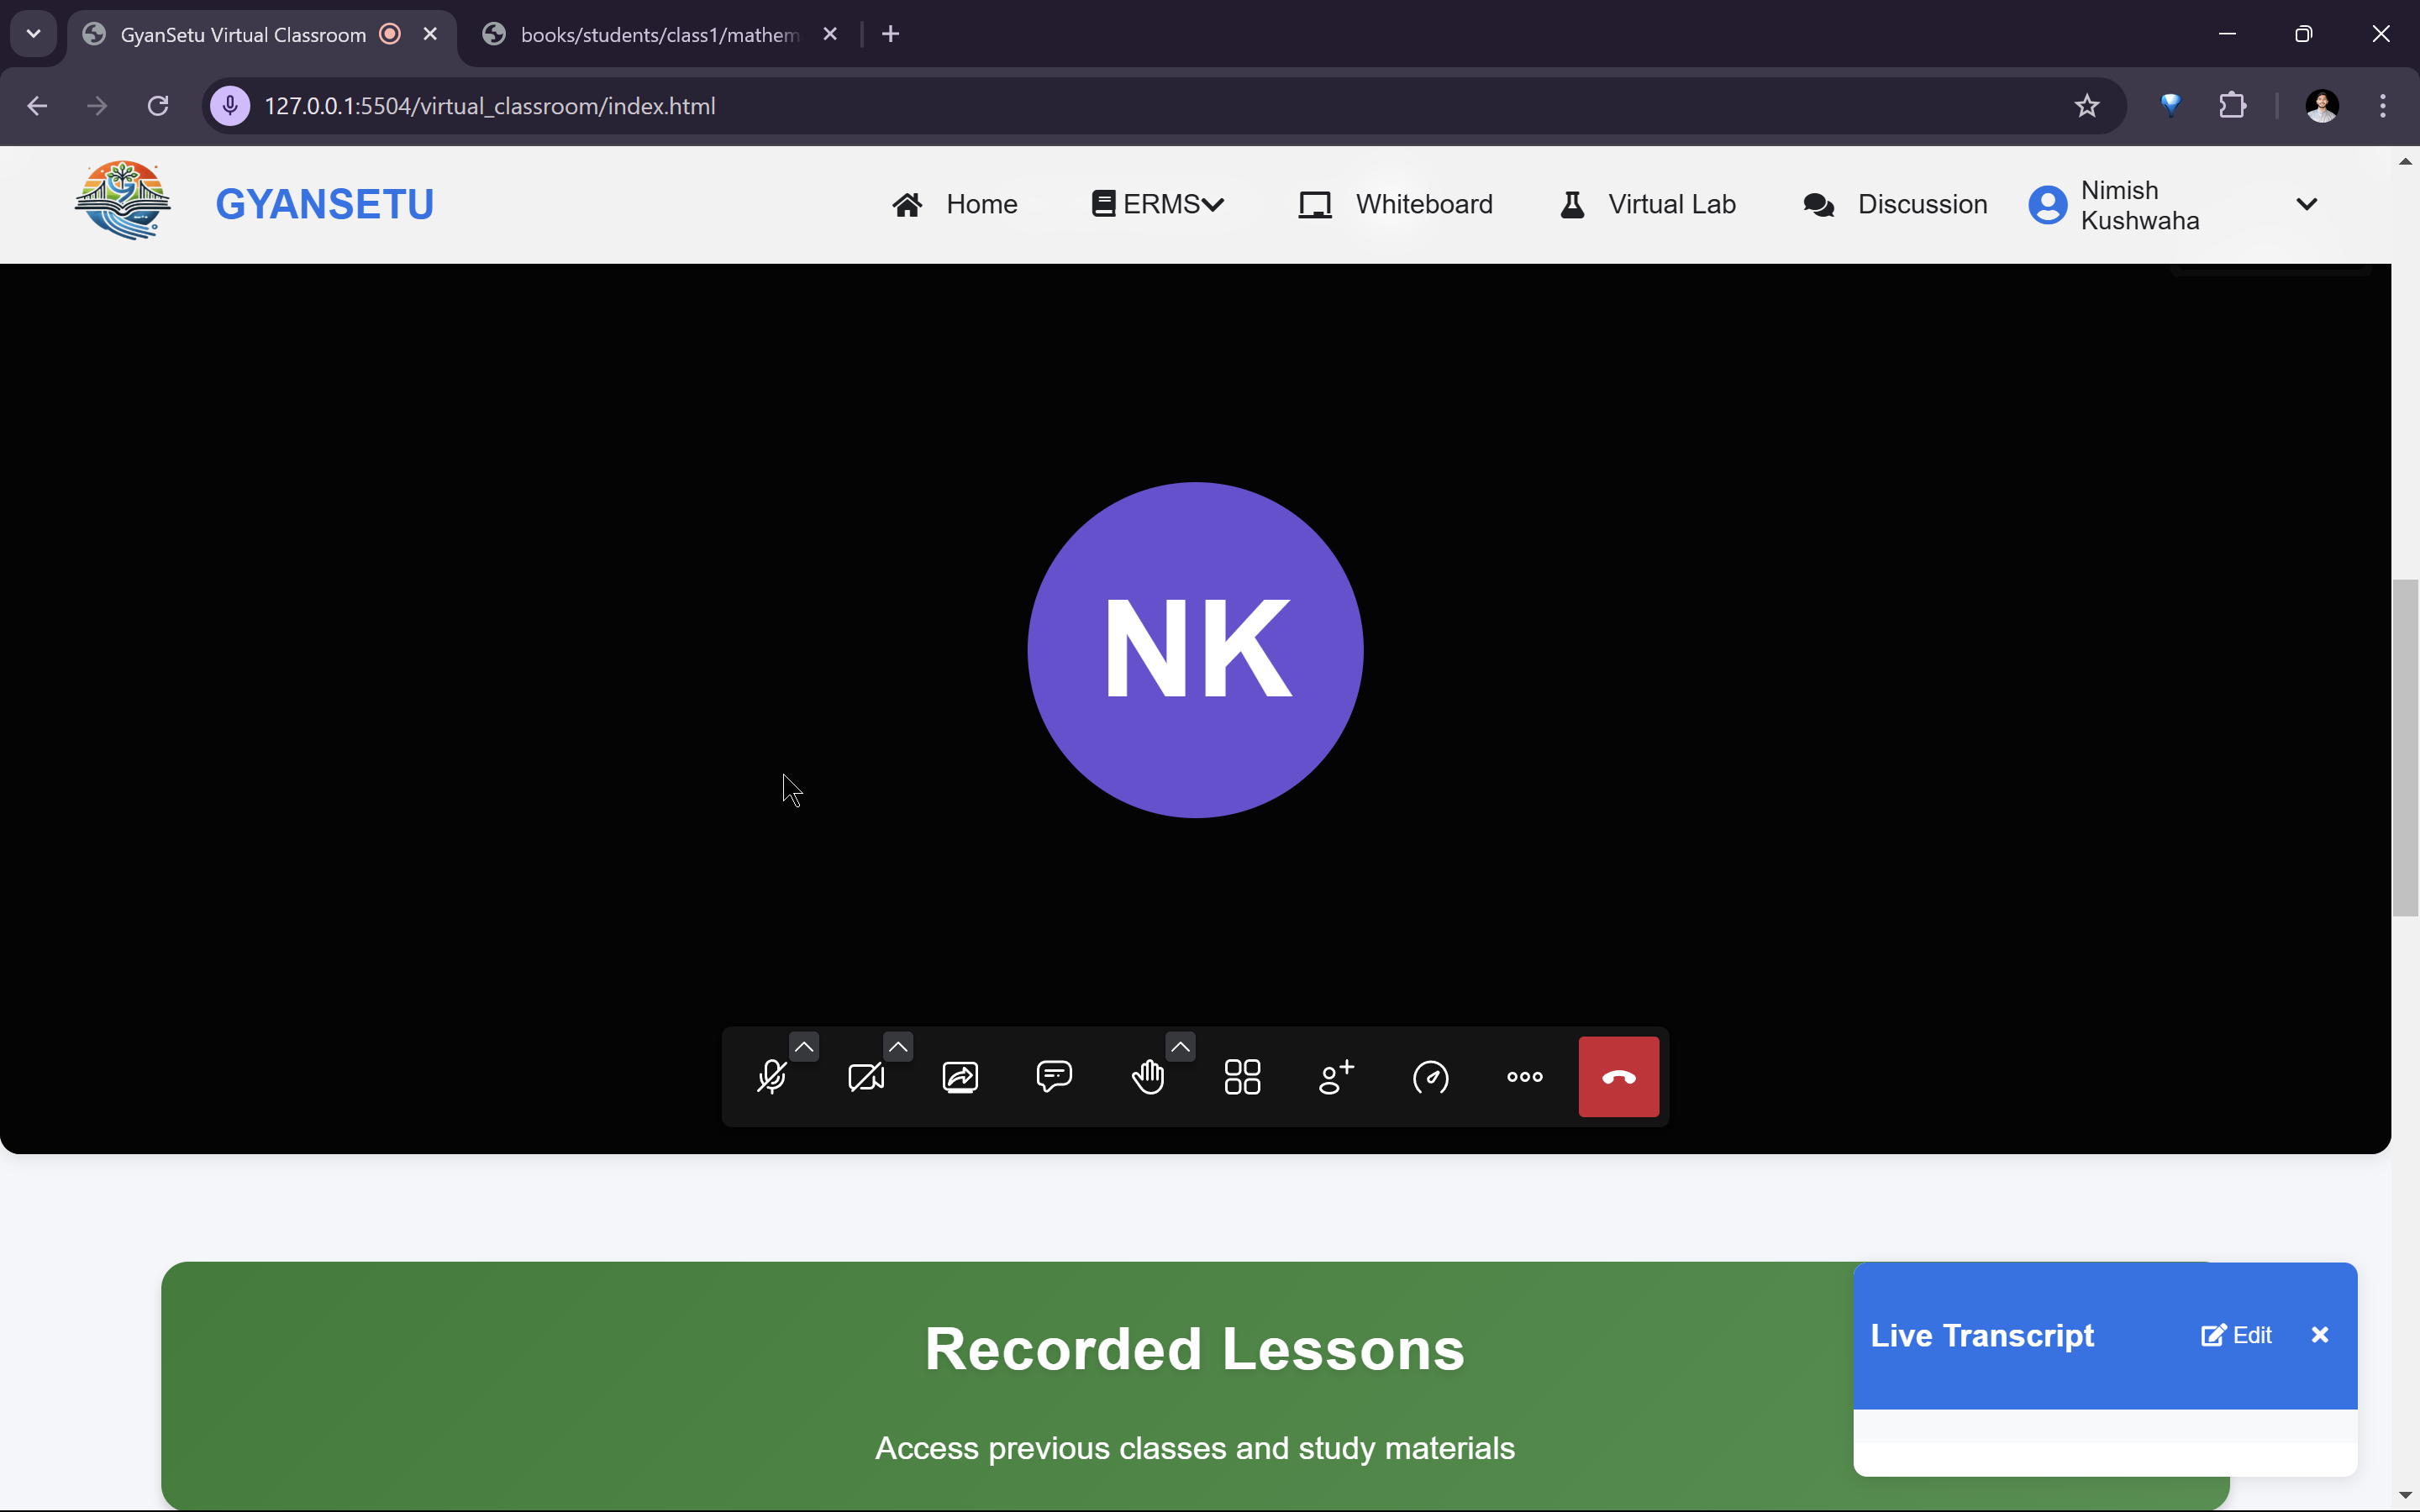Viewport: 2420px width, 1512px height.
Task: Start screen sharing
Action: click(x=960, y=1077)
